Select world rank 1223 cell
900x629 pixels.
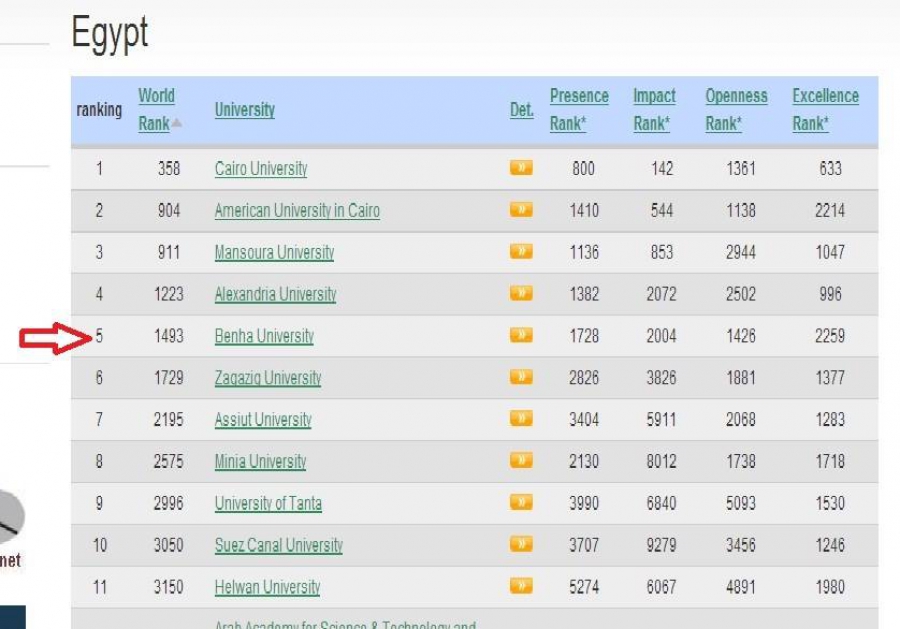[x=169, y=294]
